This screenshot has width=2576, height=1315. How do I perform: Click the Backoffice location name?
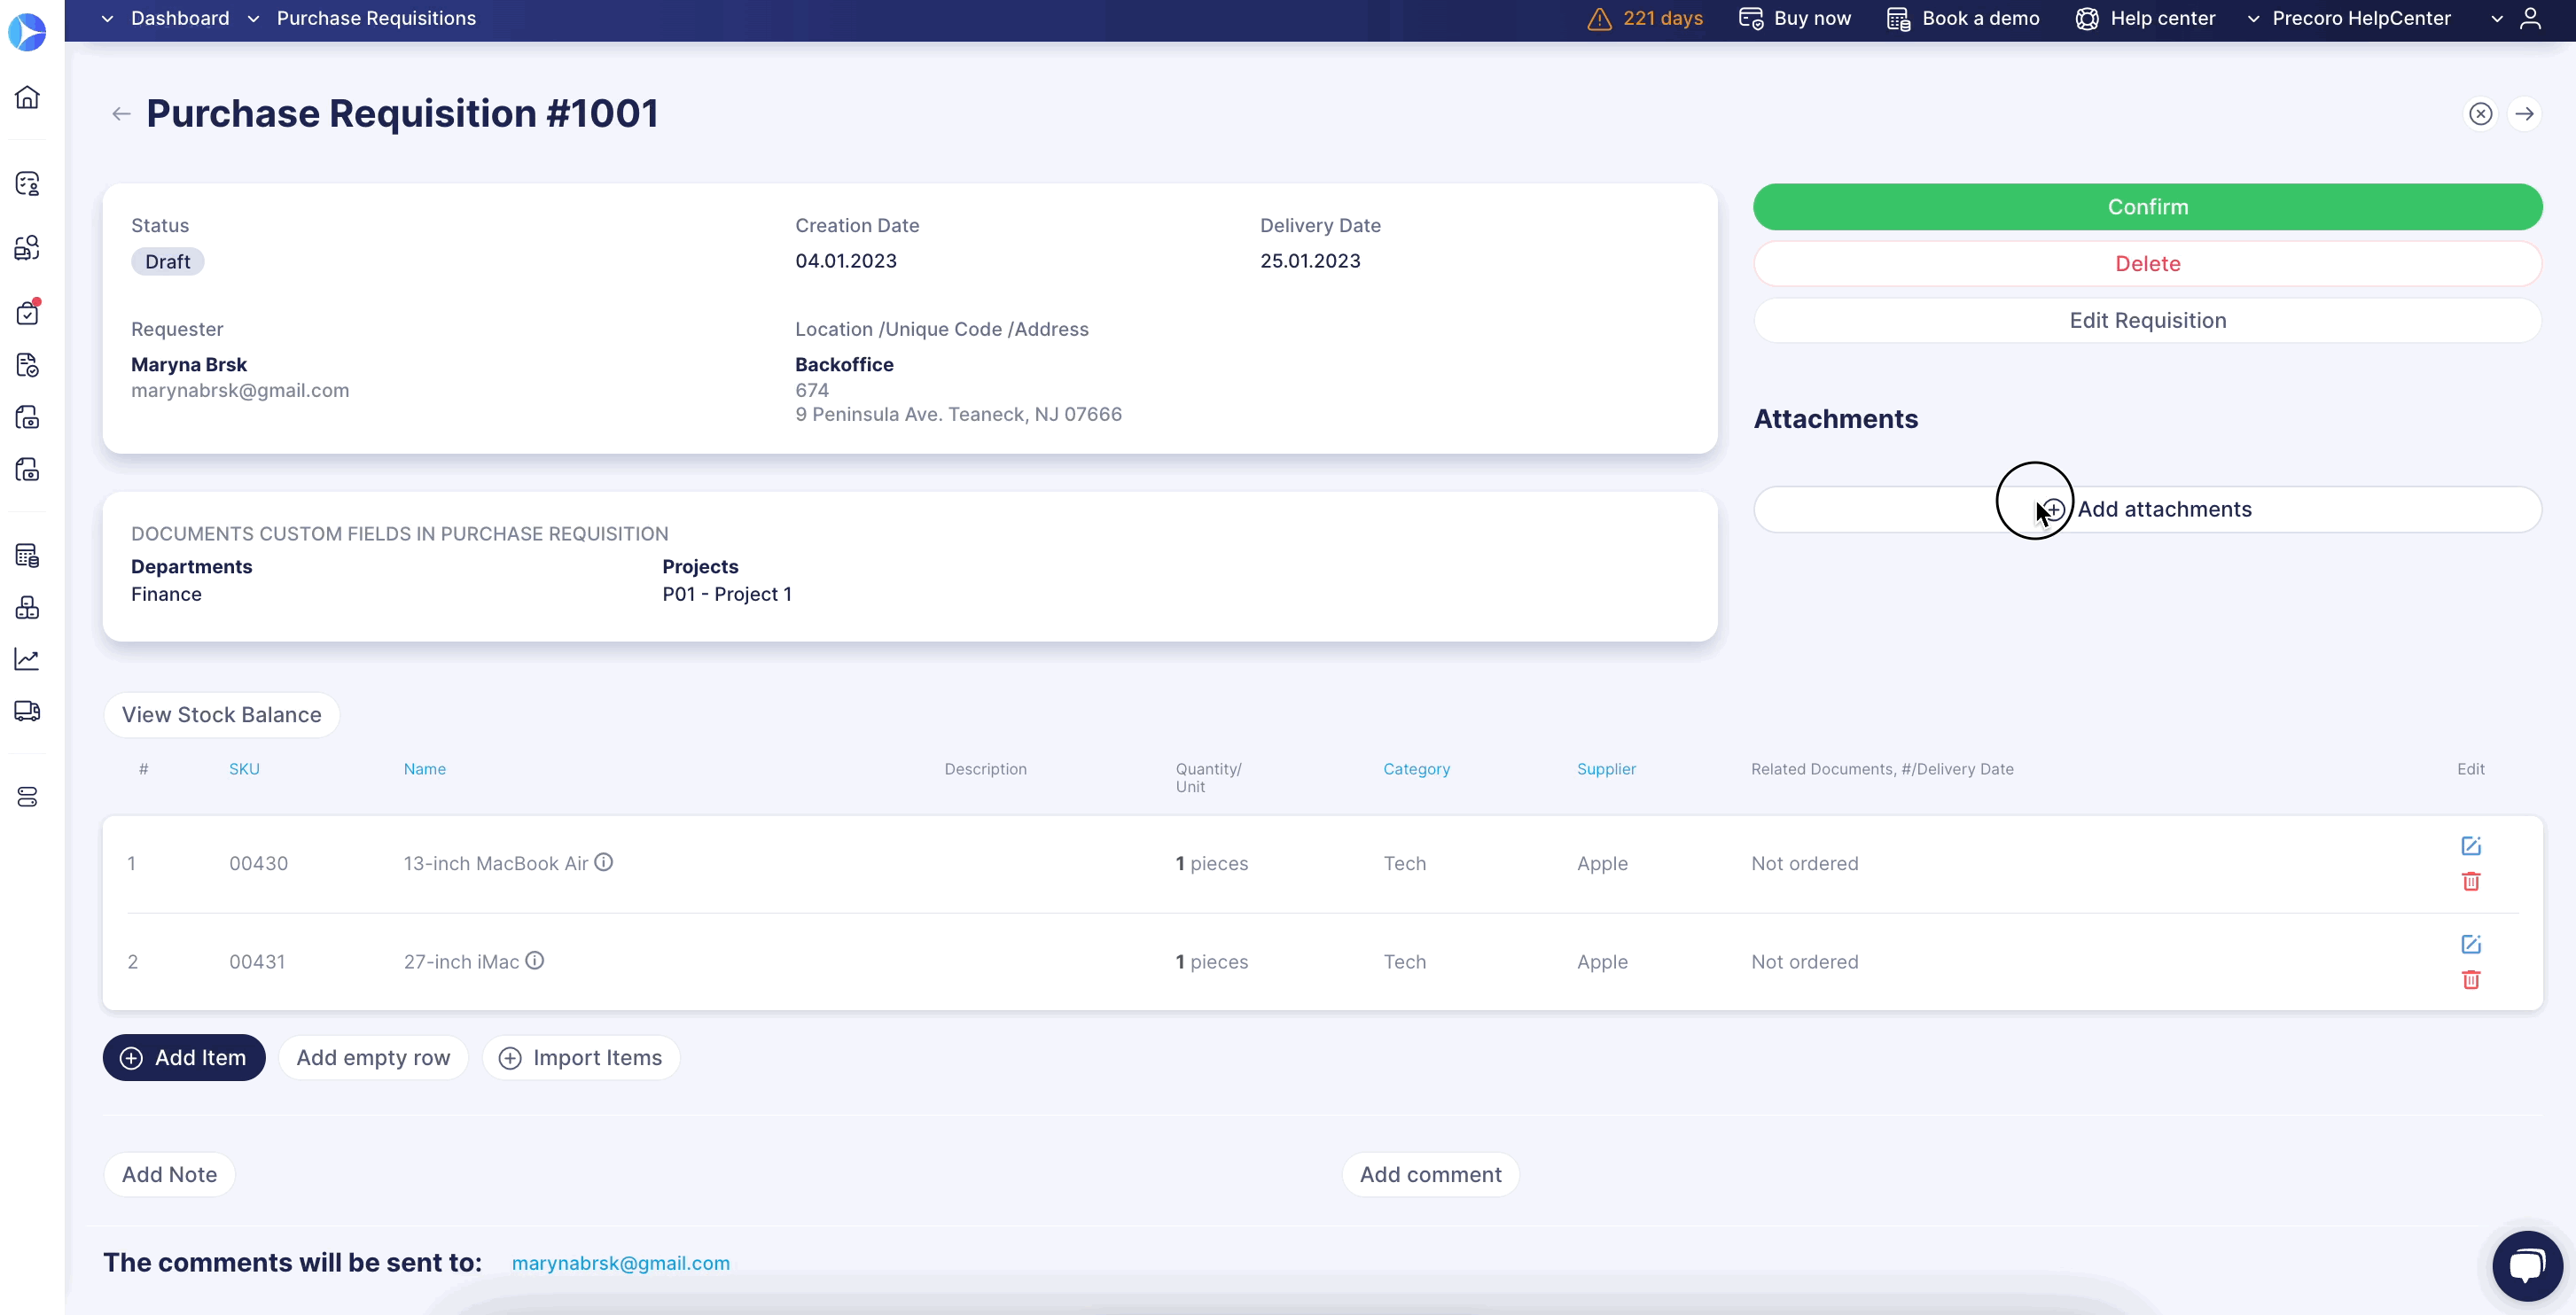pos(844,365)
